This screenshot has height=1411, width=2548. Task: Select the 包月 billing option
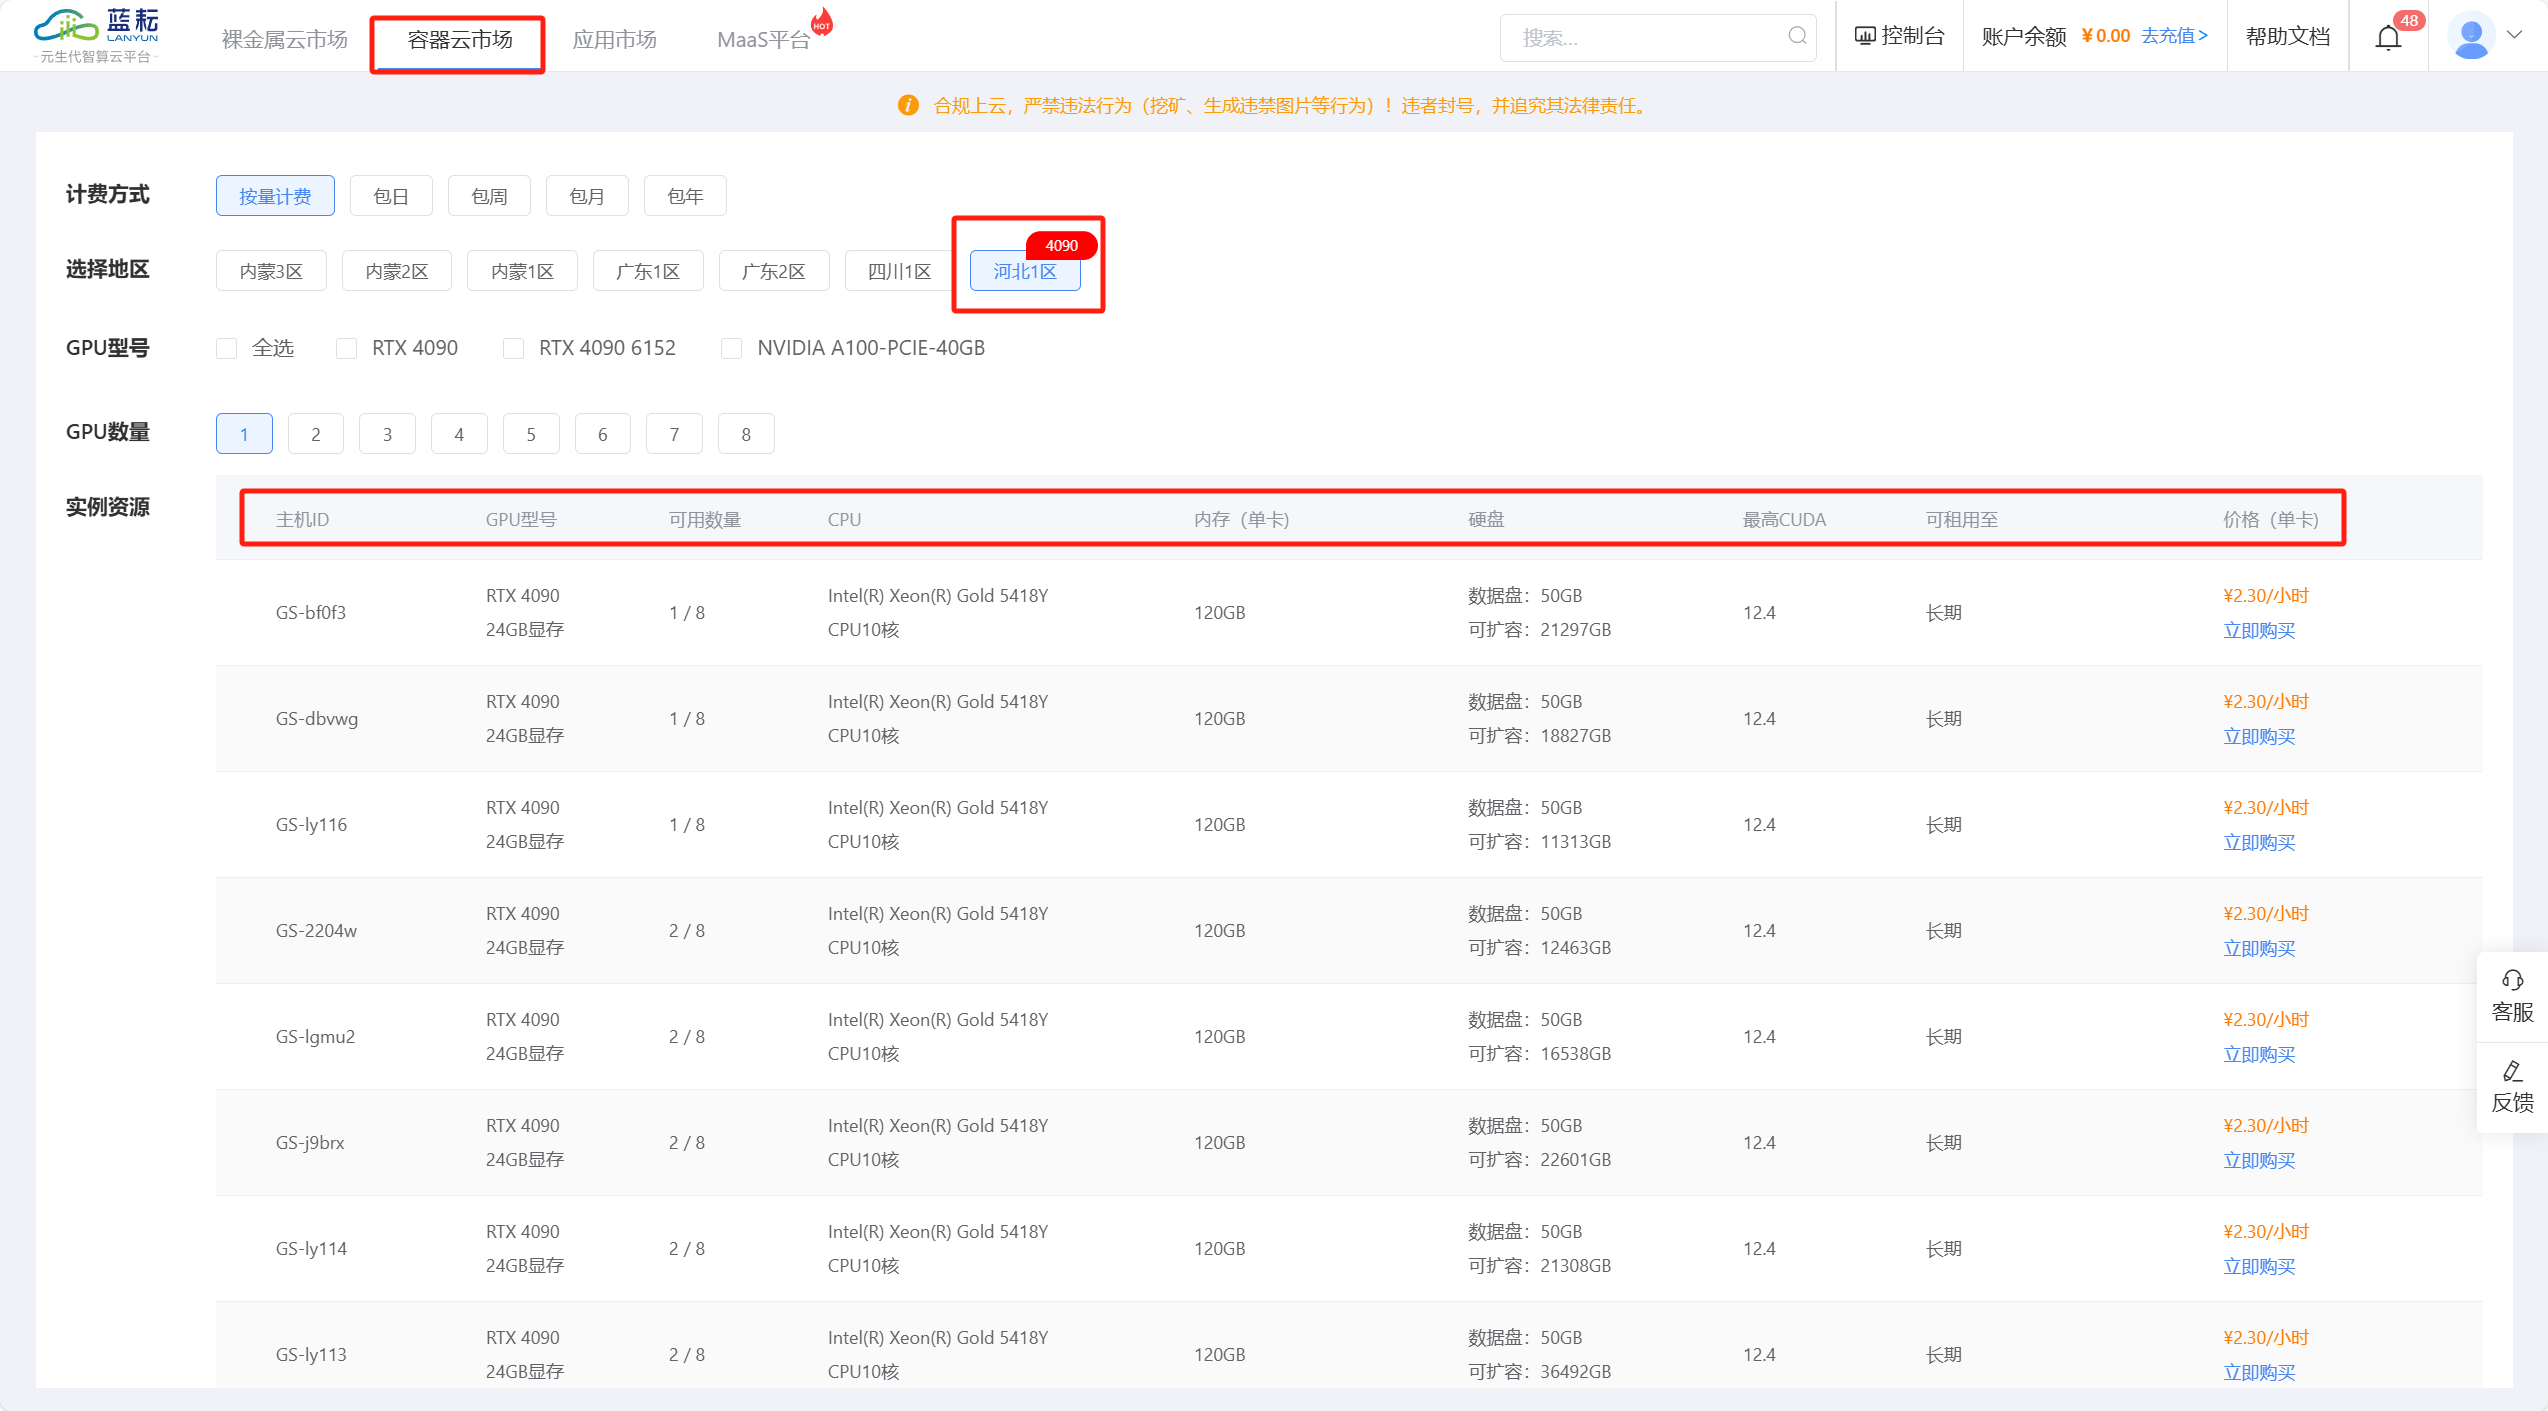tap(587, 196)
